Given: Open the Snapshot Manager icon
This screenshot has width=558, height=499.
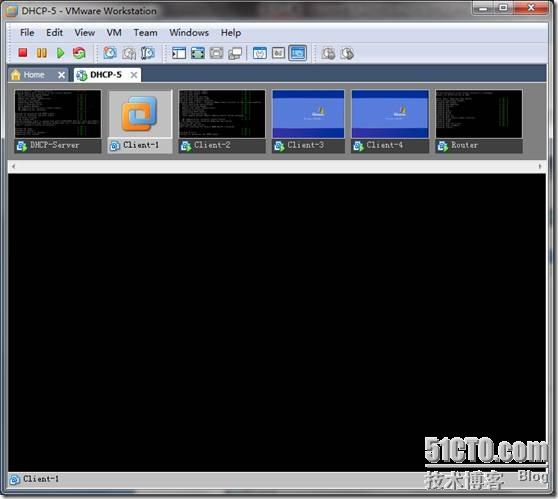Looking at the screenshot, I should [148, 53].
